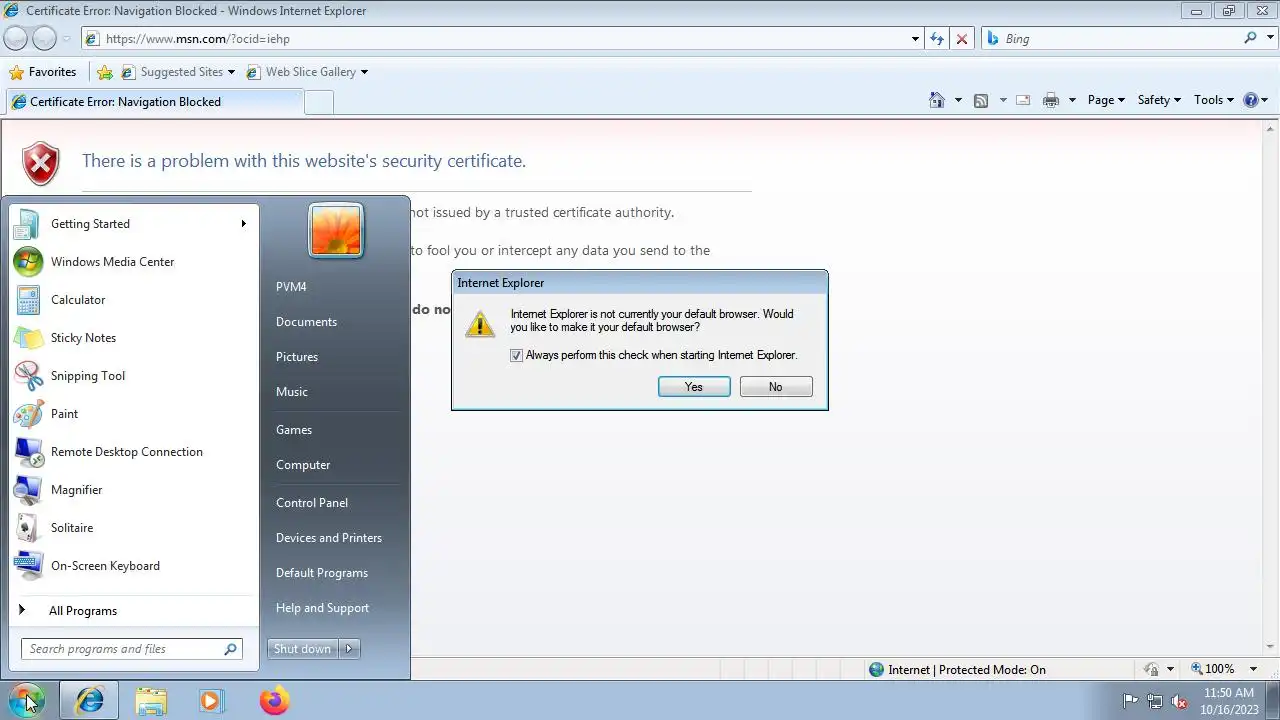Image resolution: width=1280 pixels, height=720 pixels.
Task: Open Windows Explorer folder in taskbar
Action: 151,700
